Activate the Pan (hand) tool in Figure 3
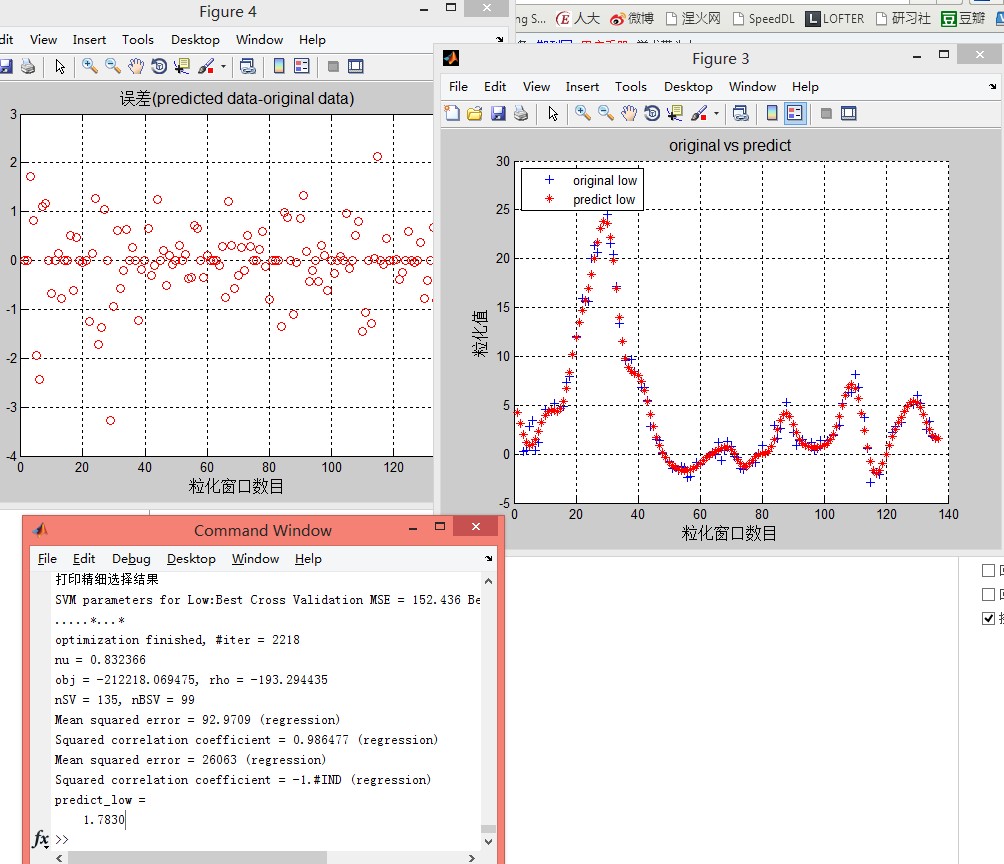The image size is (1004, 864). [x=627, y=114]
